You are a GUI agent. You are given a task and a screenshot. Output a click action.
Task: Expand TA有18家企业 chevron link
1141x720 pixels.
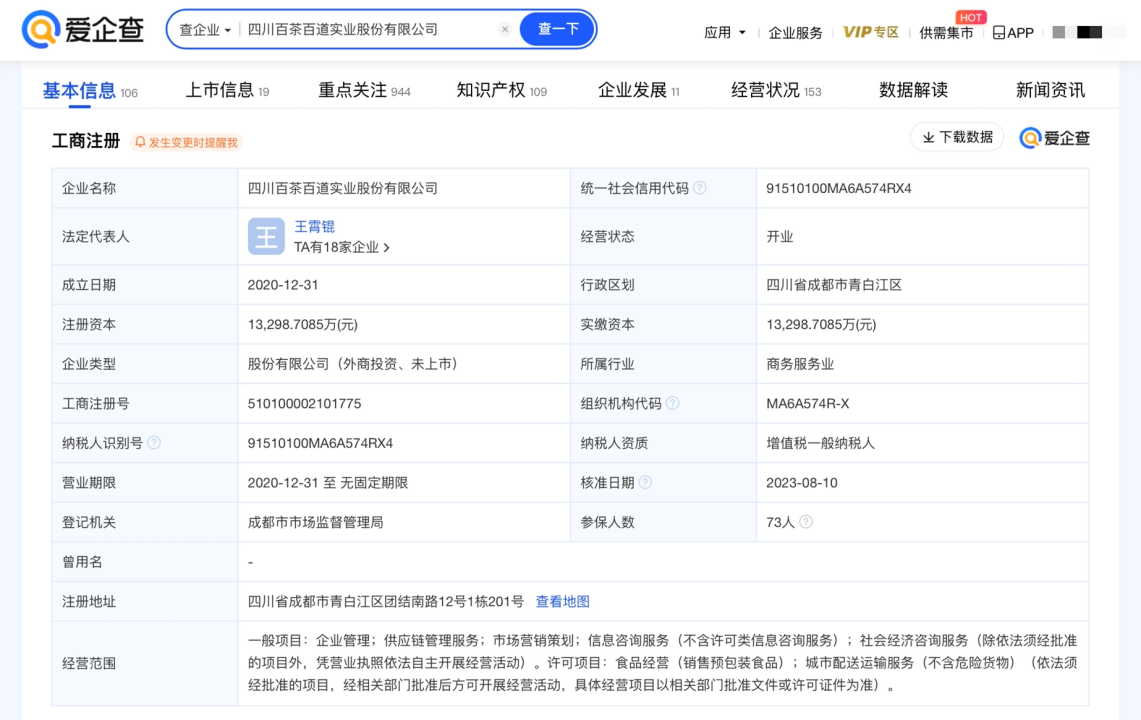point(341,248)
